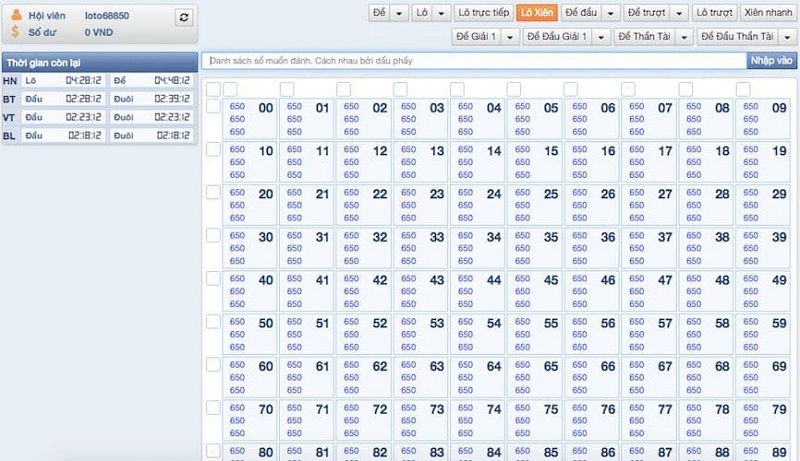
Task: Click the BT Đuôi countdown 02:39:12
Action: [172, 99]
